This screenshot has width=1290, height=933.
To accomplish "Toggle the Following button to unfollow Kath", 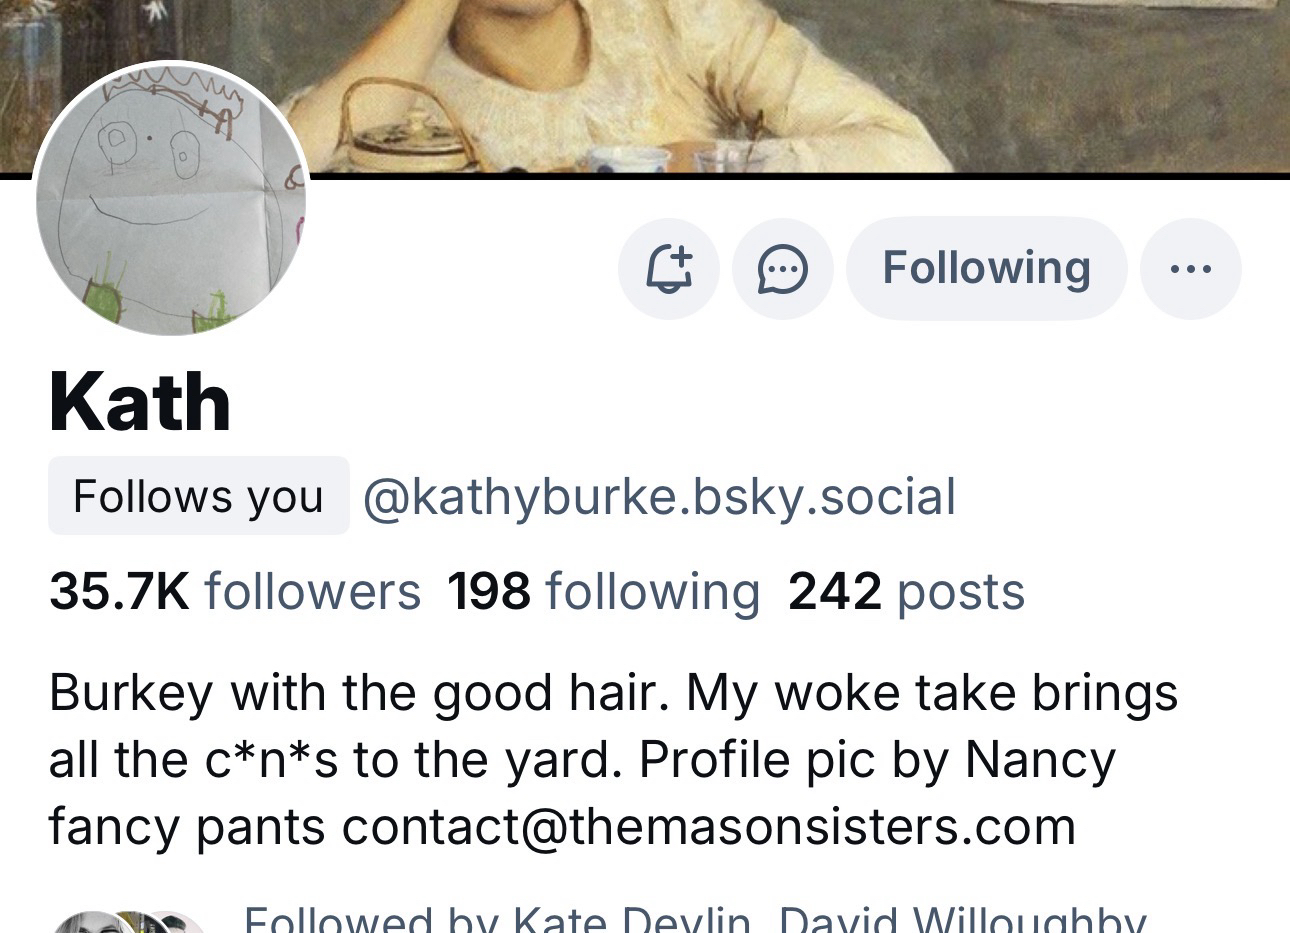I will [987, 269].
